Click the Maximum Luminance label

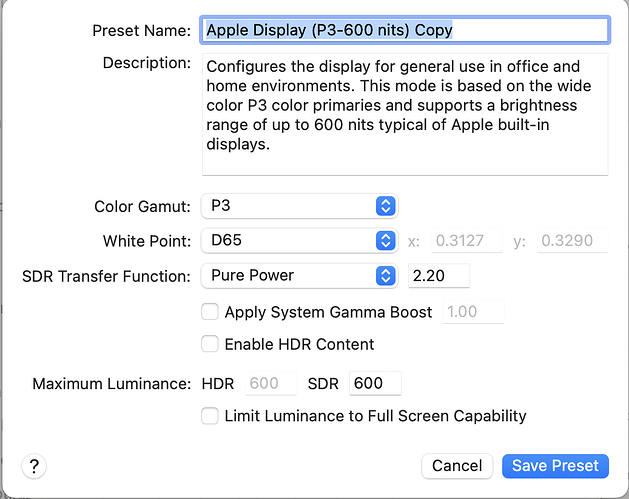pyautogui.click(x=112, y=384)
